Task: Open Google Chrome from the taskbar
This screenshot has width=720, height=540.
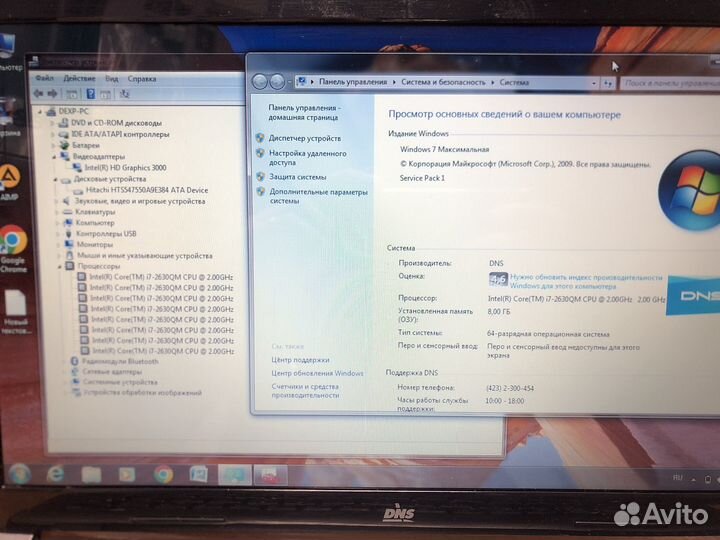Action: point(163,474)
